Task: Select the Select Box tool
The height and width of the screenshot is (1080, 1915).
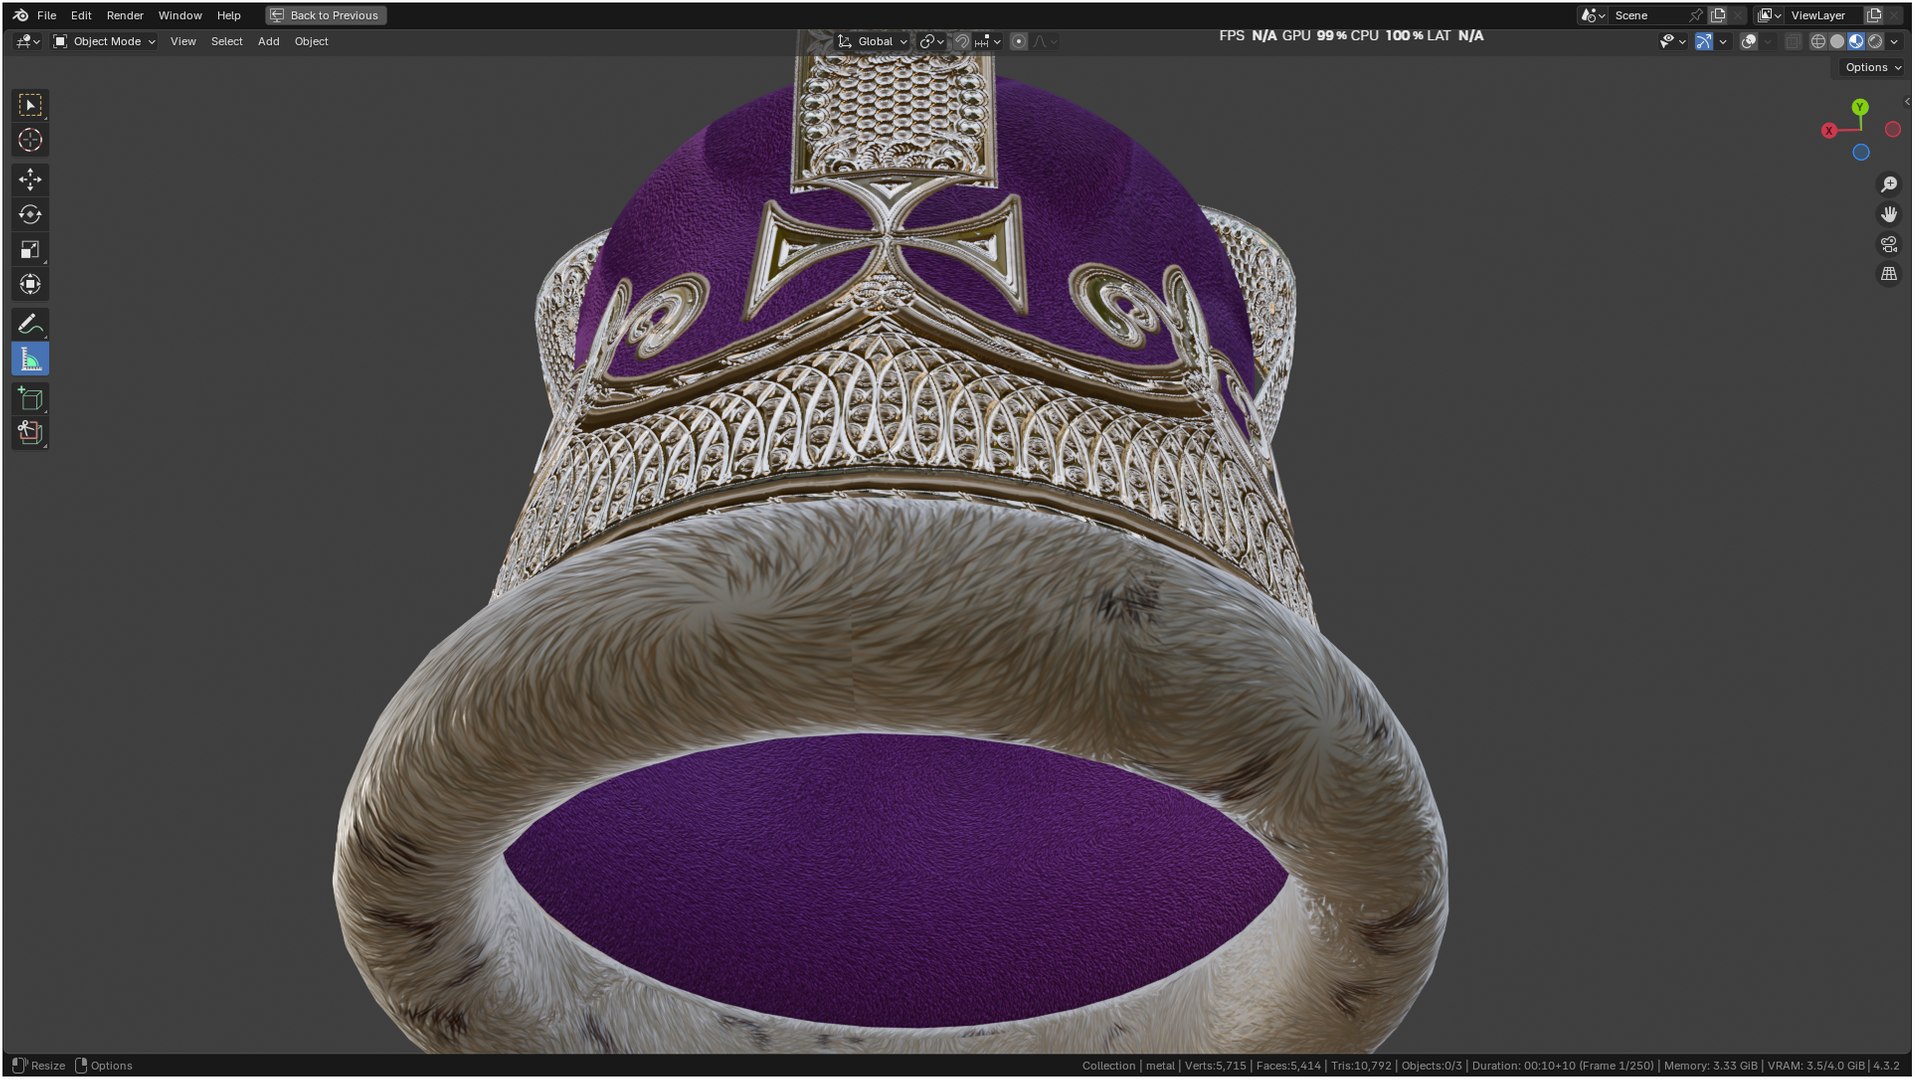Action: pyautogui.click(x=30, y=105)
